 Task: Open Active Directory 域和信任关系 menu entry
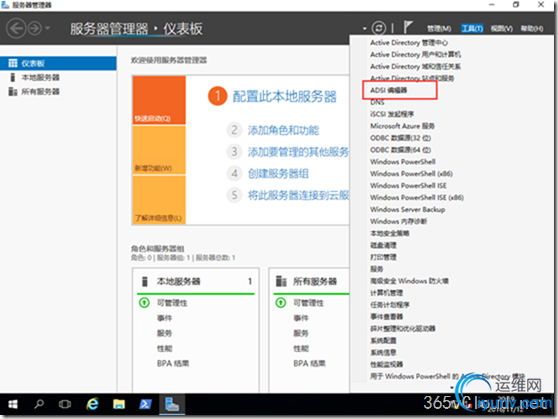click(x=415, y=67)
